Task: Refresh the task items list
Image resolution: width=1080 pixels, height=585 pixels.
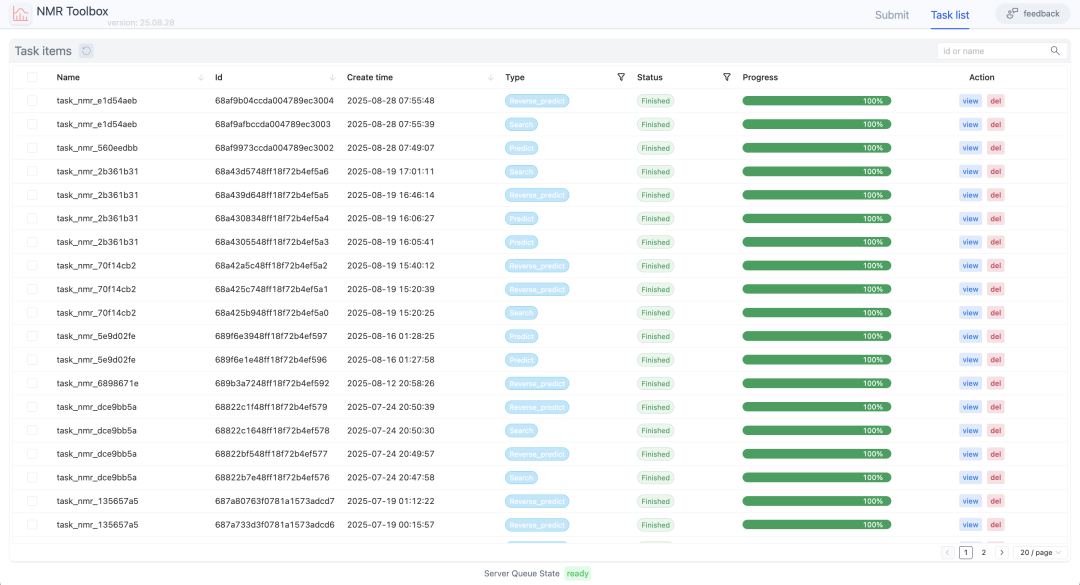Action: (x=86, y=51)
